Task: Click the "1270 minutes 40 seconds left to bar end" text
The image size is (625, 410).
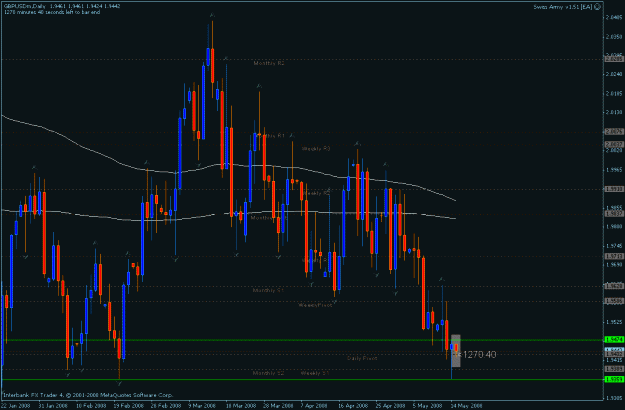Action: [x=52, y=12]
